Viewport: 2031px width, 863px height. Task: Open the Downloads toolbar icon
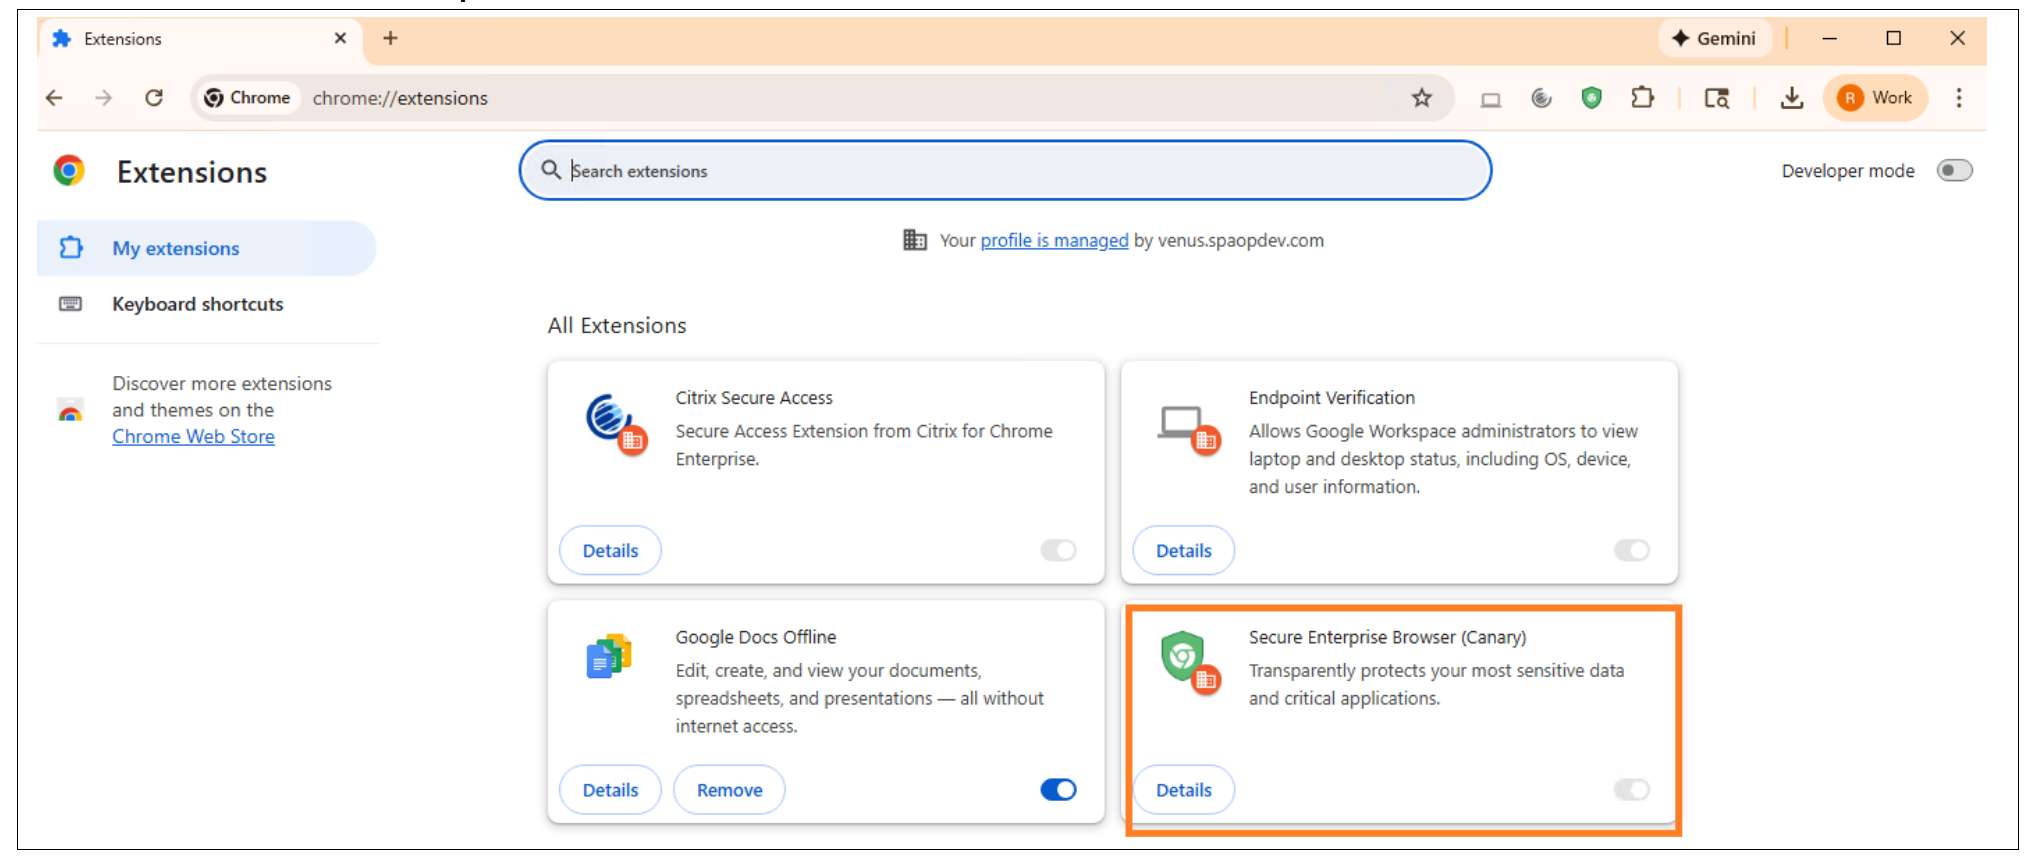coord(1791,98)
